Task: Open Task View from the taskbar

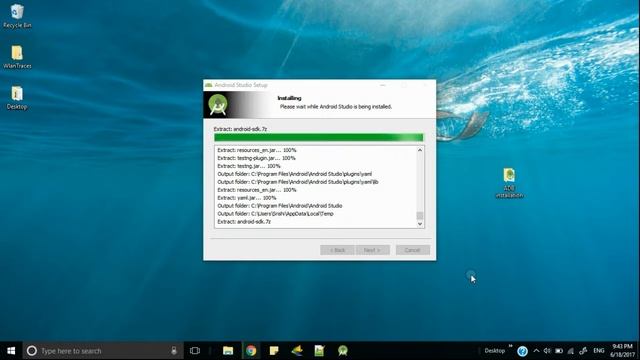Action: click(x=195, y=351)
